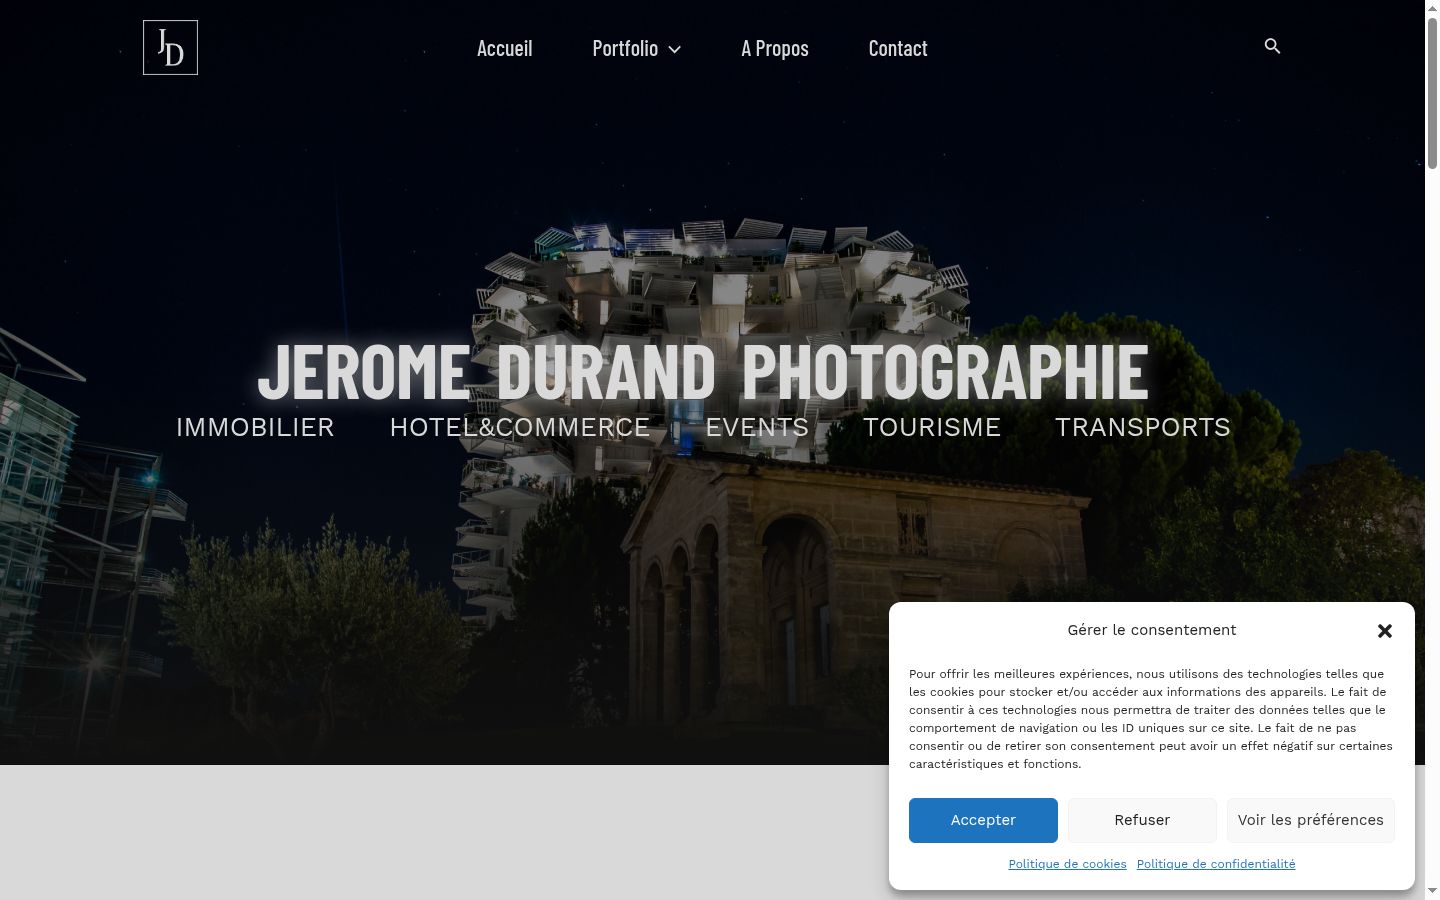The height and width of the screenshot is (900, 1440).
Task: Open the Politique de cookies link
Action: pos(1067,864)
